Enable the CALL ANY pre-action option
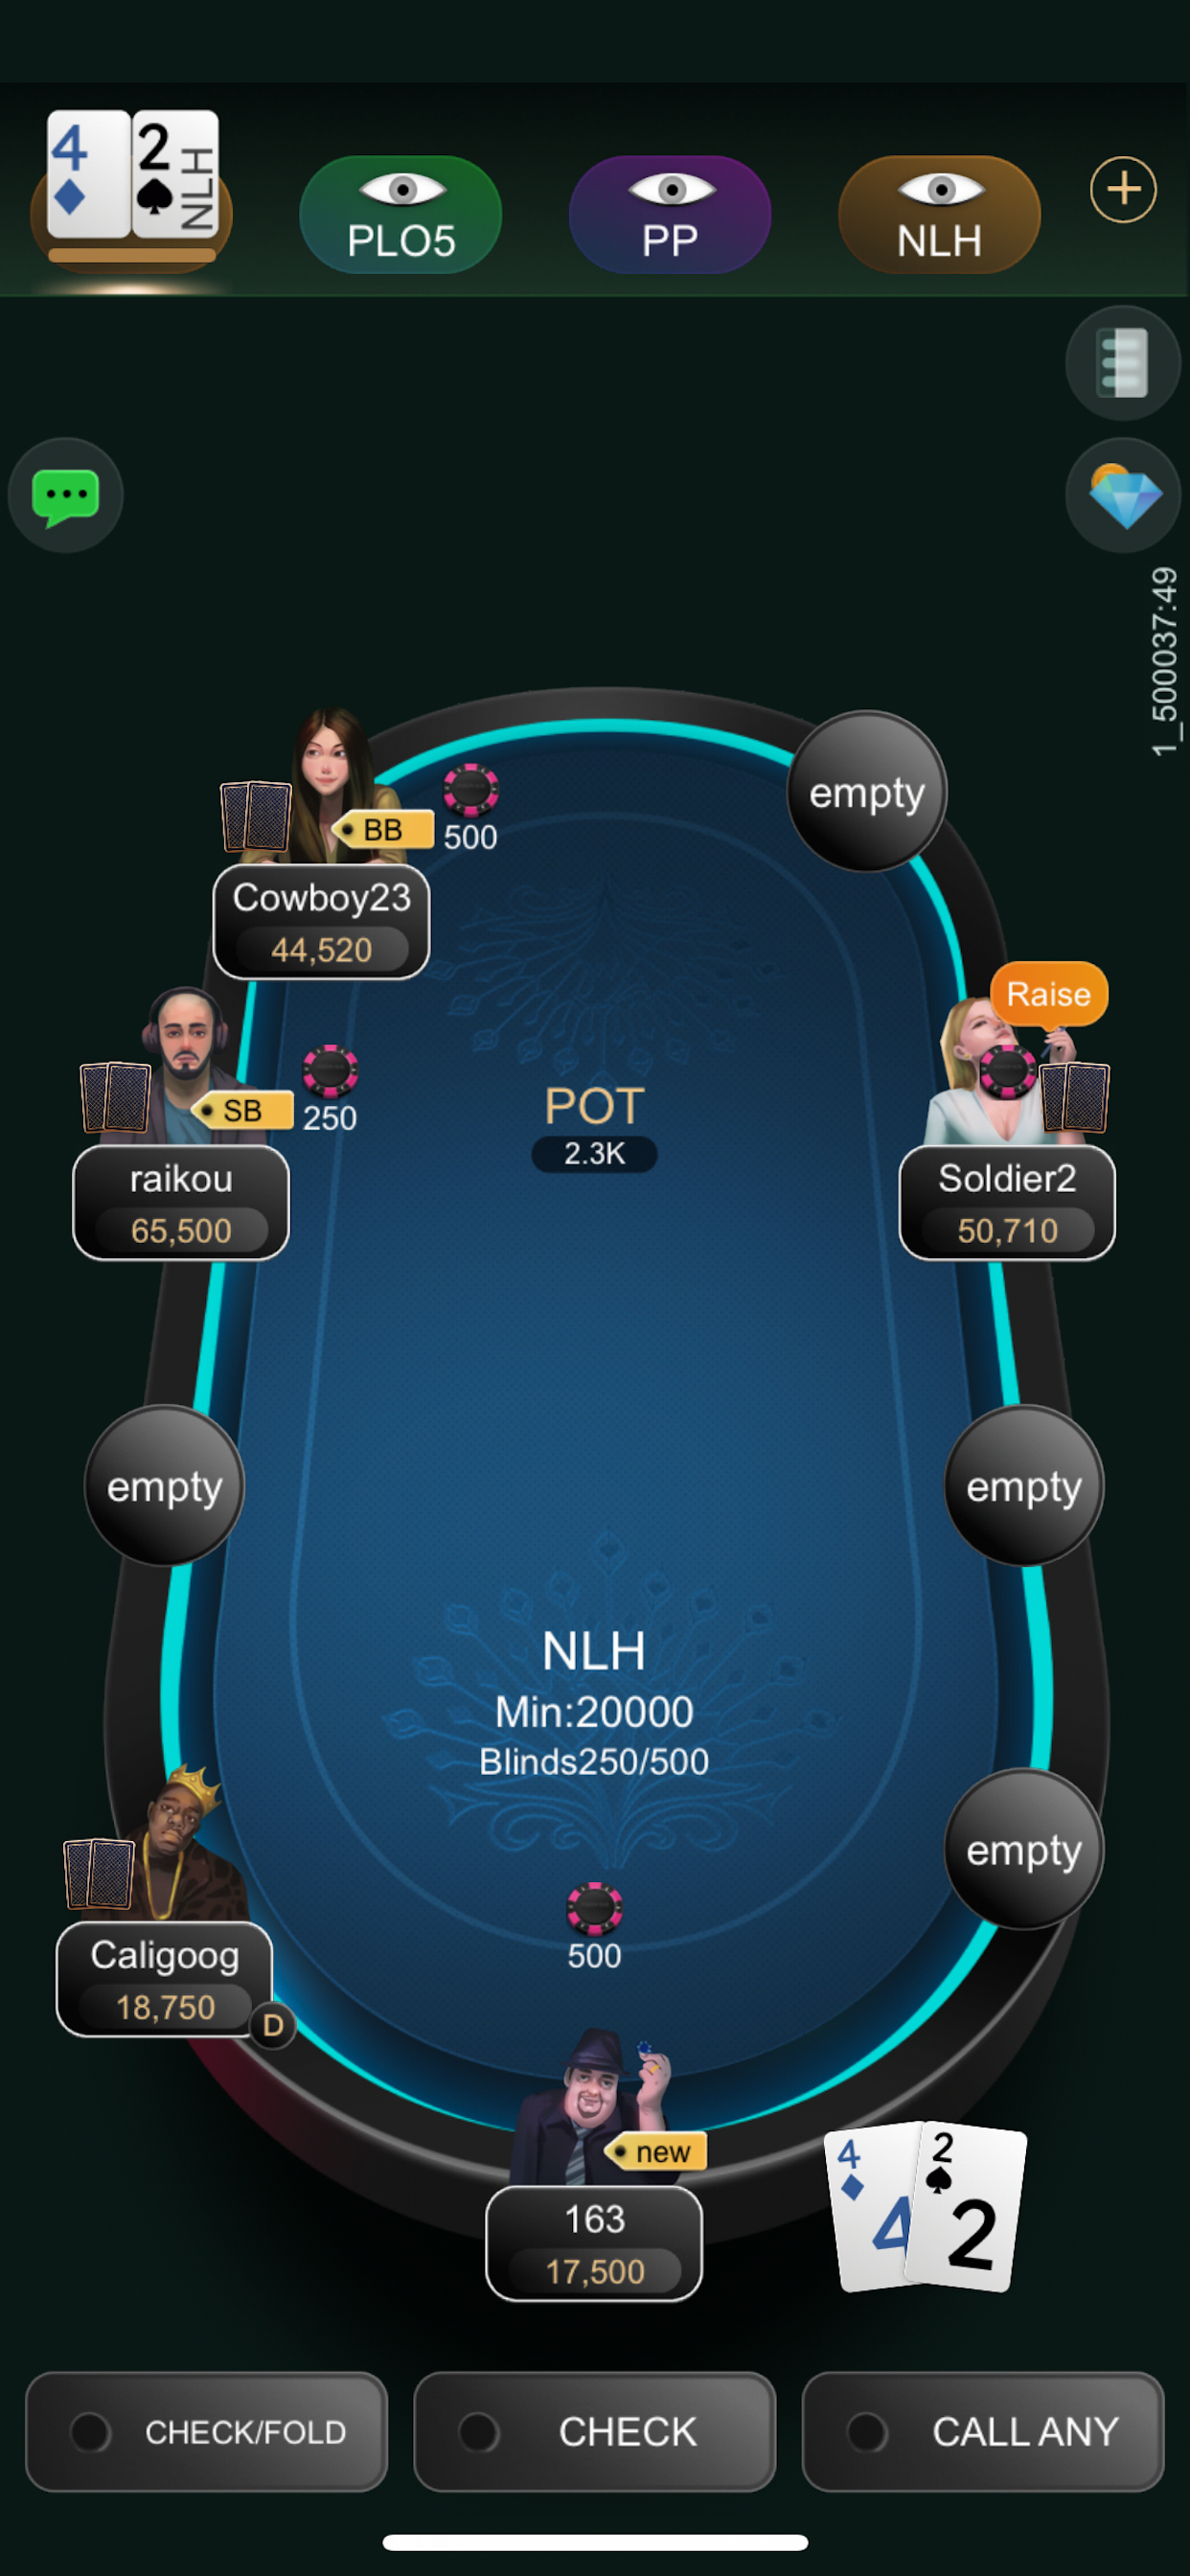The height and width of the screenshot is (2576, 1190). point(982,2431)
